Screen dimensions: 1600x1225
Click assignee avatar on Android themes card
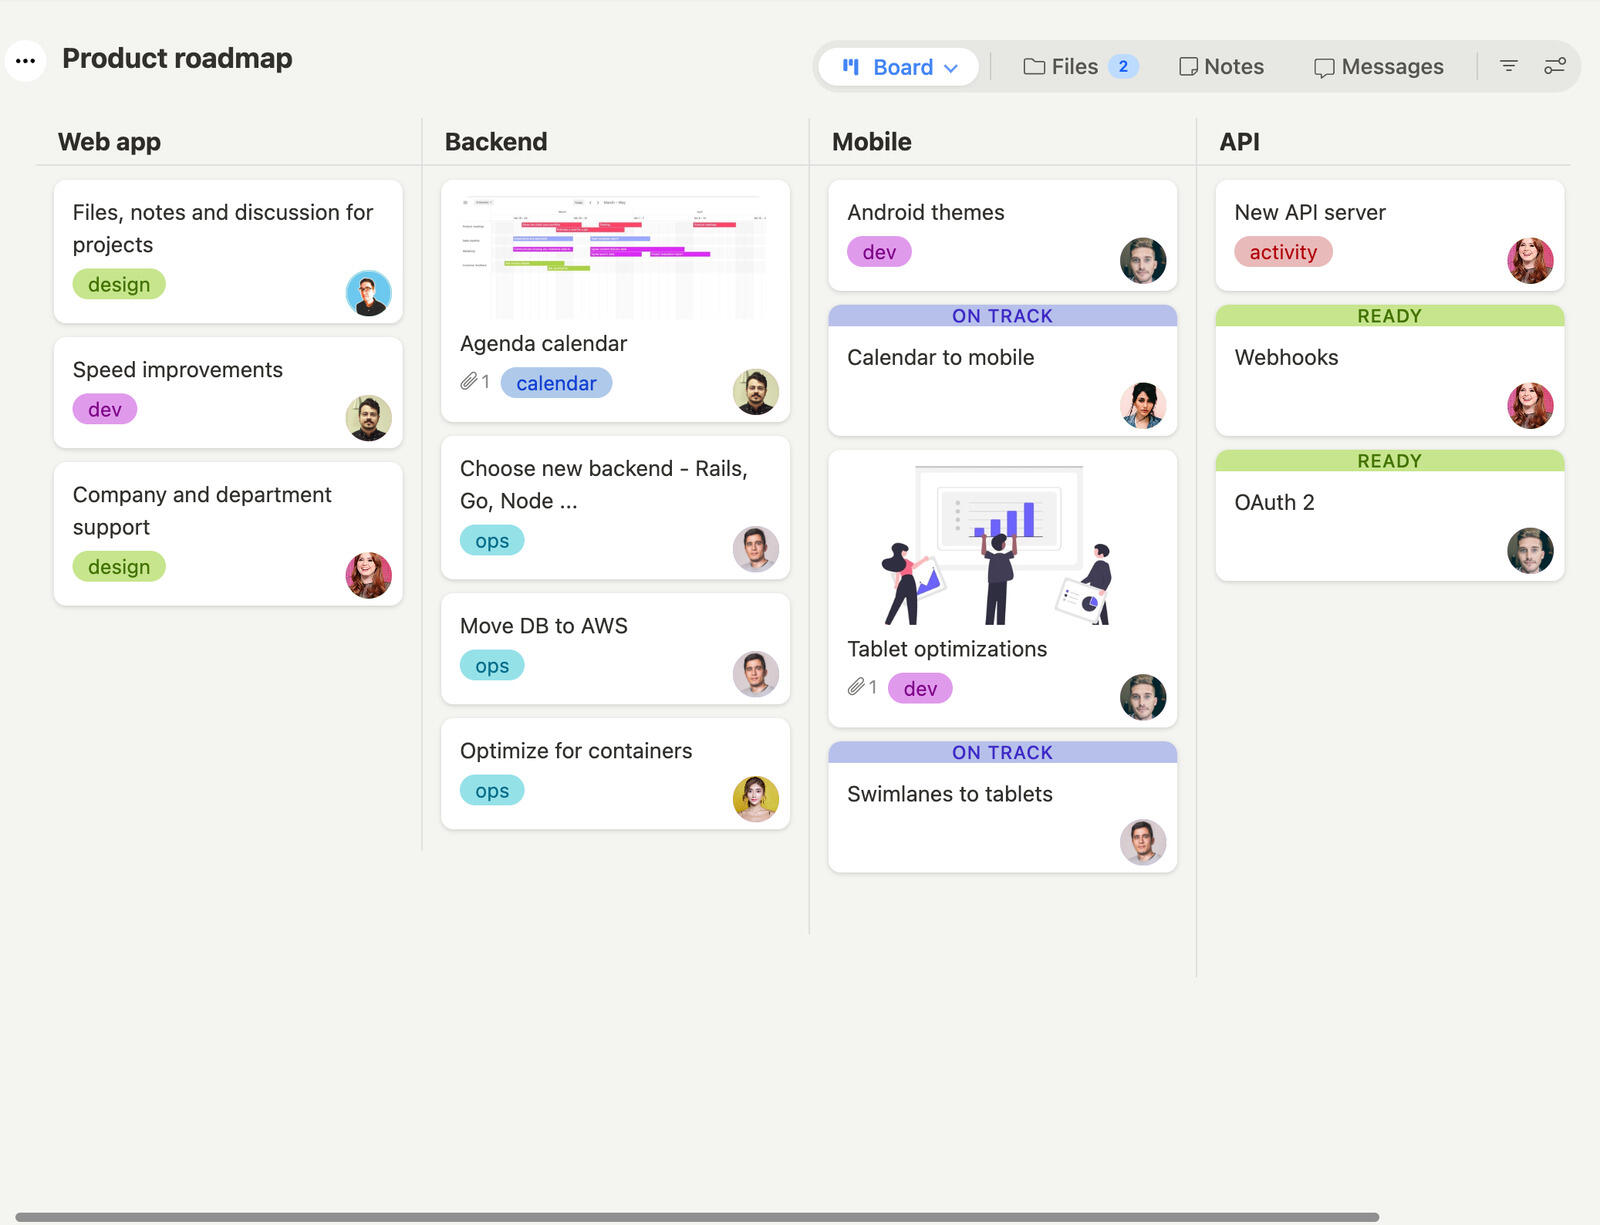(x=1143, y=261)
